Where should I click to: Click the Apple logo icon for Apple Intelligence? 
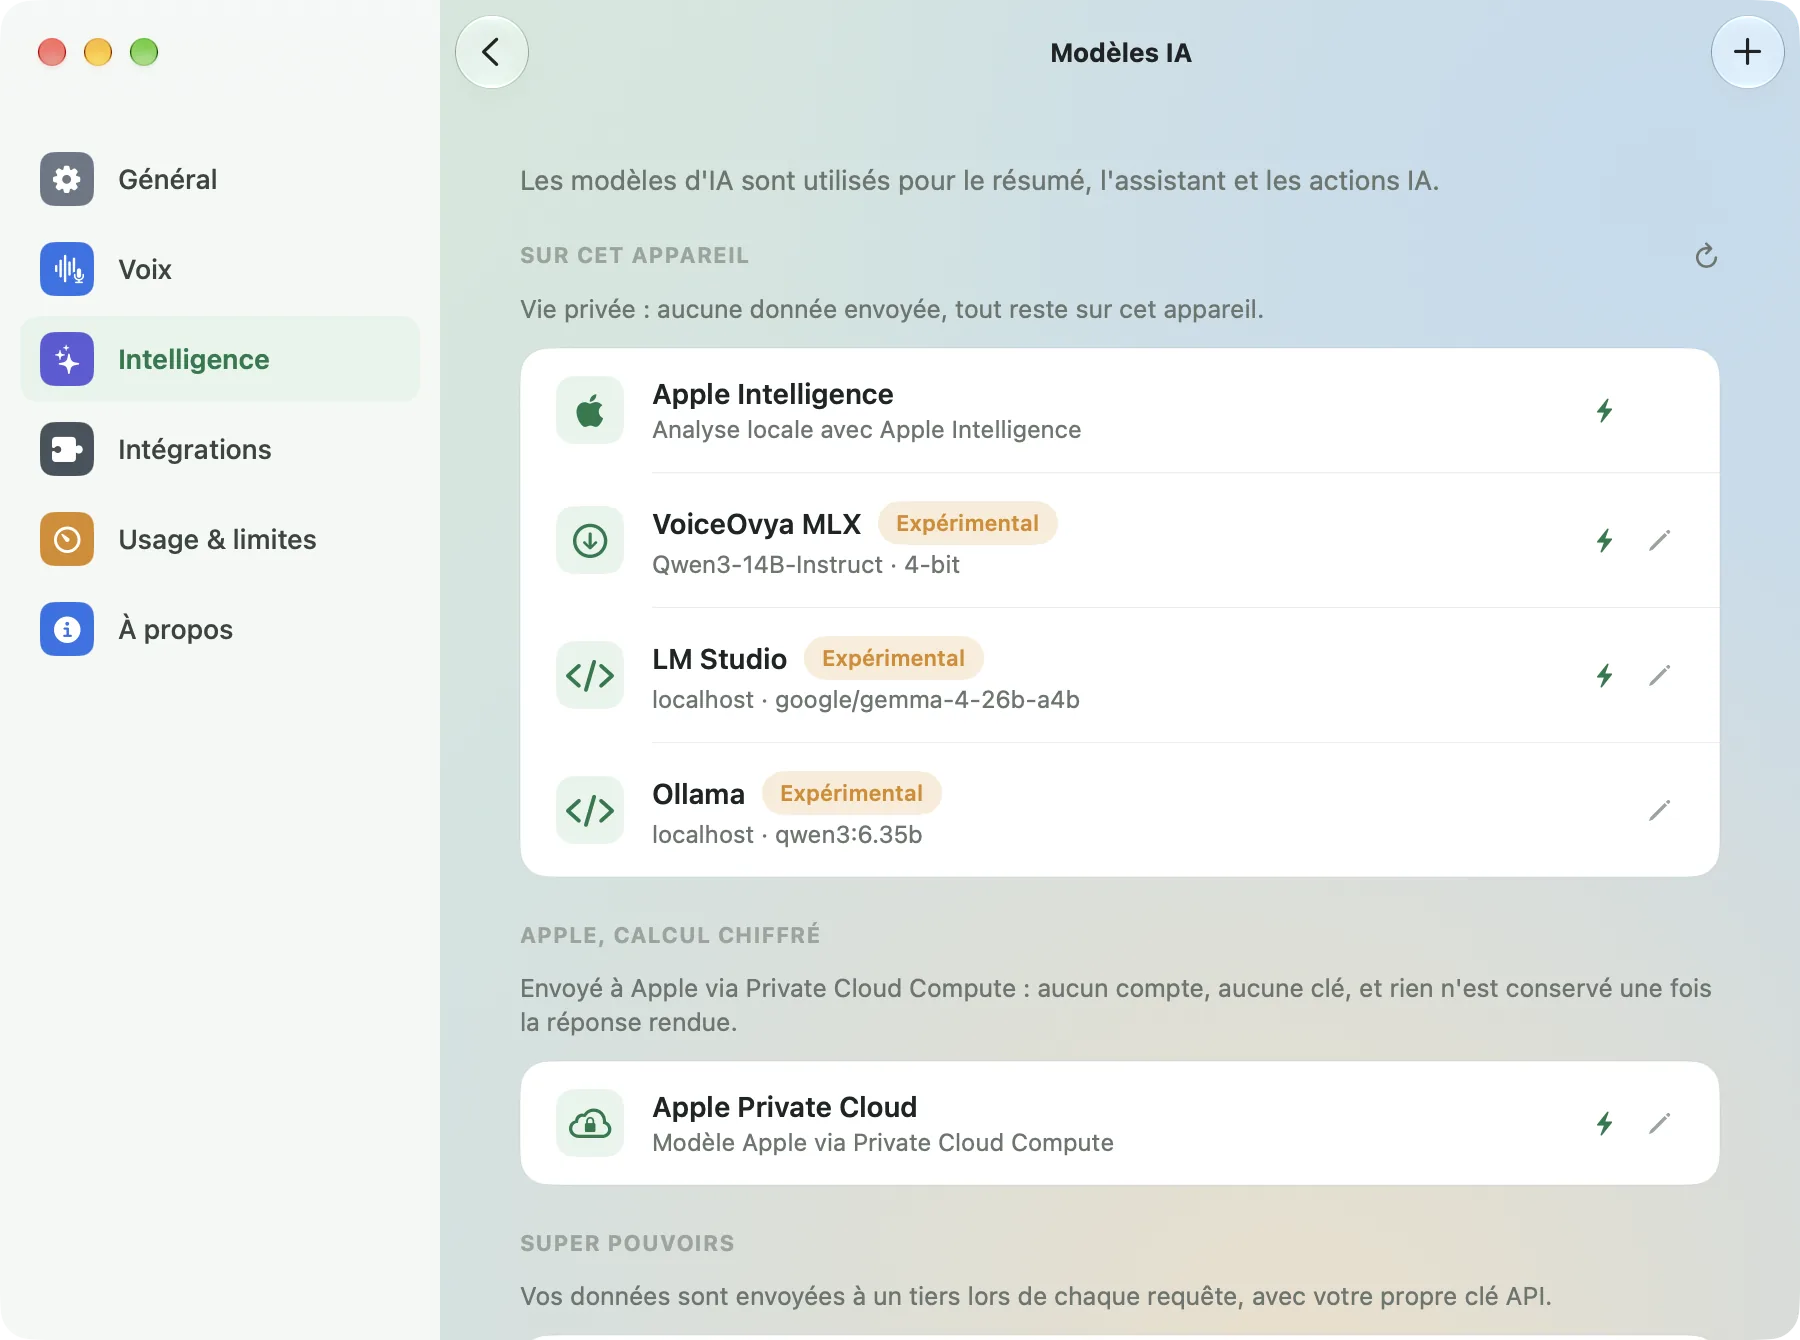(x=590, y=410)
